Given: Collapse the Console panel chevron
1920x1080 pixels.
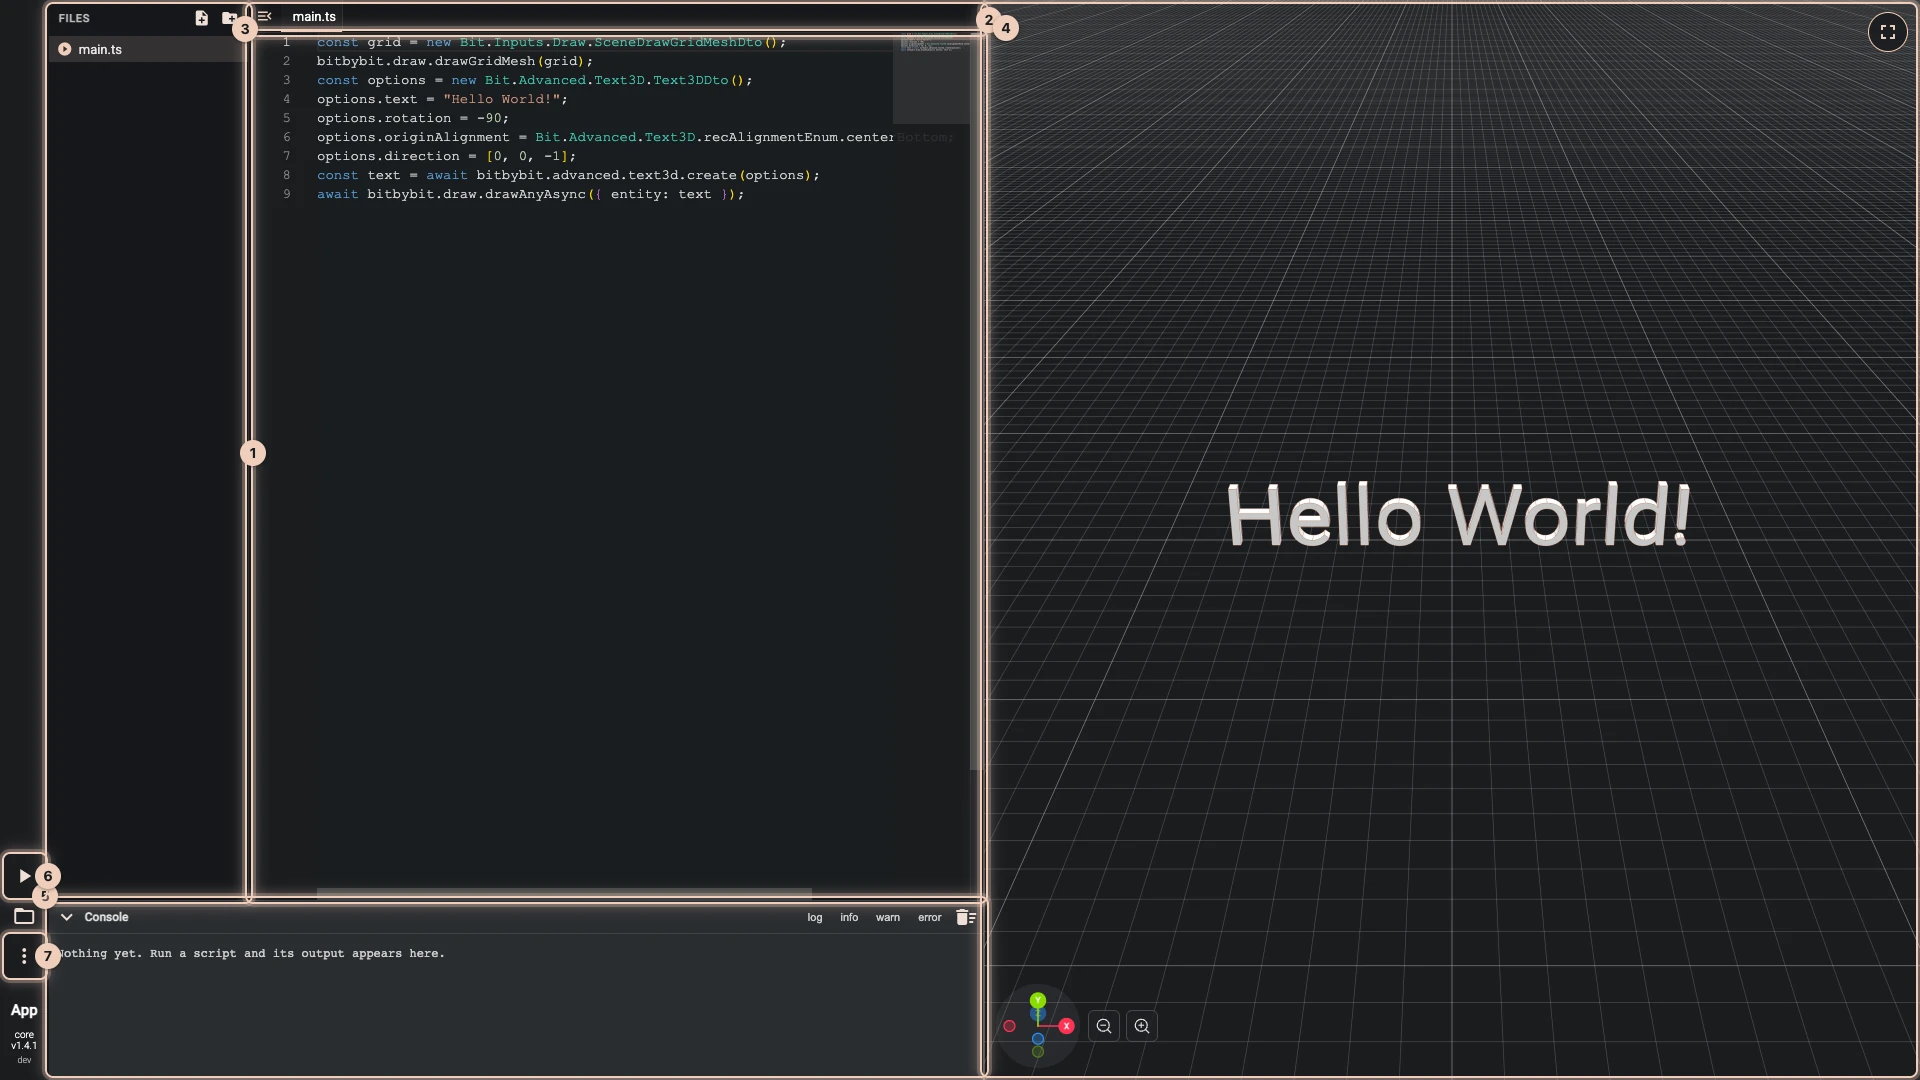Looking at the screenshot, I should pos(66,917).
